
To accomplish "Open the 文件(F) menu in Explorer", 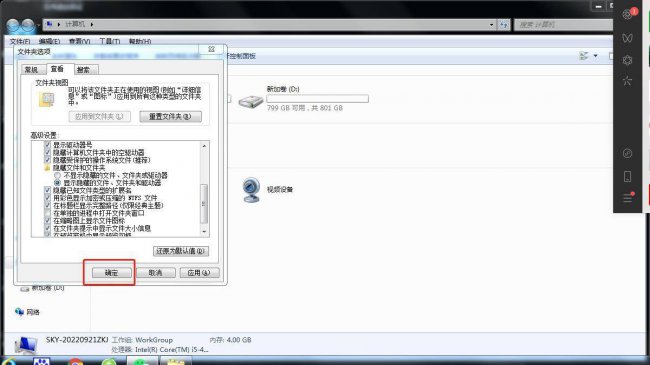I will pyautogui.click(x=19, y=41).
